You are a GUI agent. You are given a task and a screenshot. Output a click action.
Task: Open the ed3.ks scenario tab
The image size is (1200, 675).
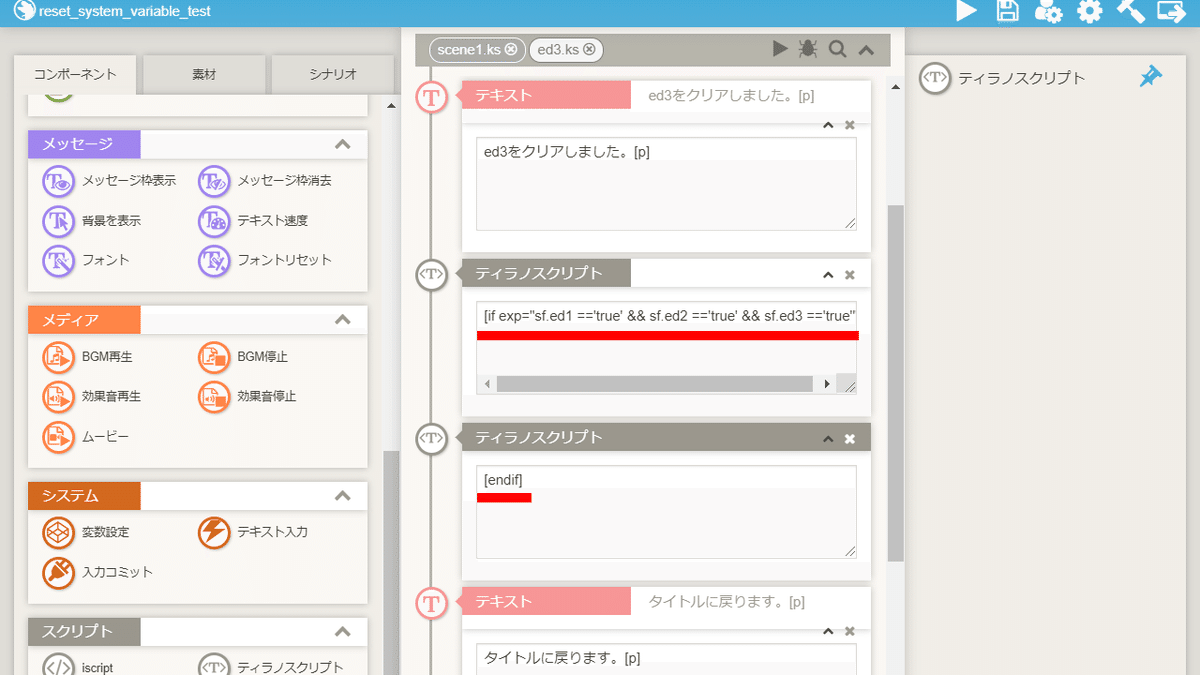(566, 49)
